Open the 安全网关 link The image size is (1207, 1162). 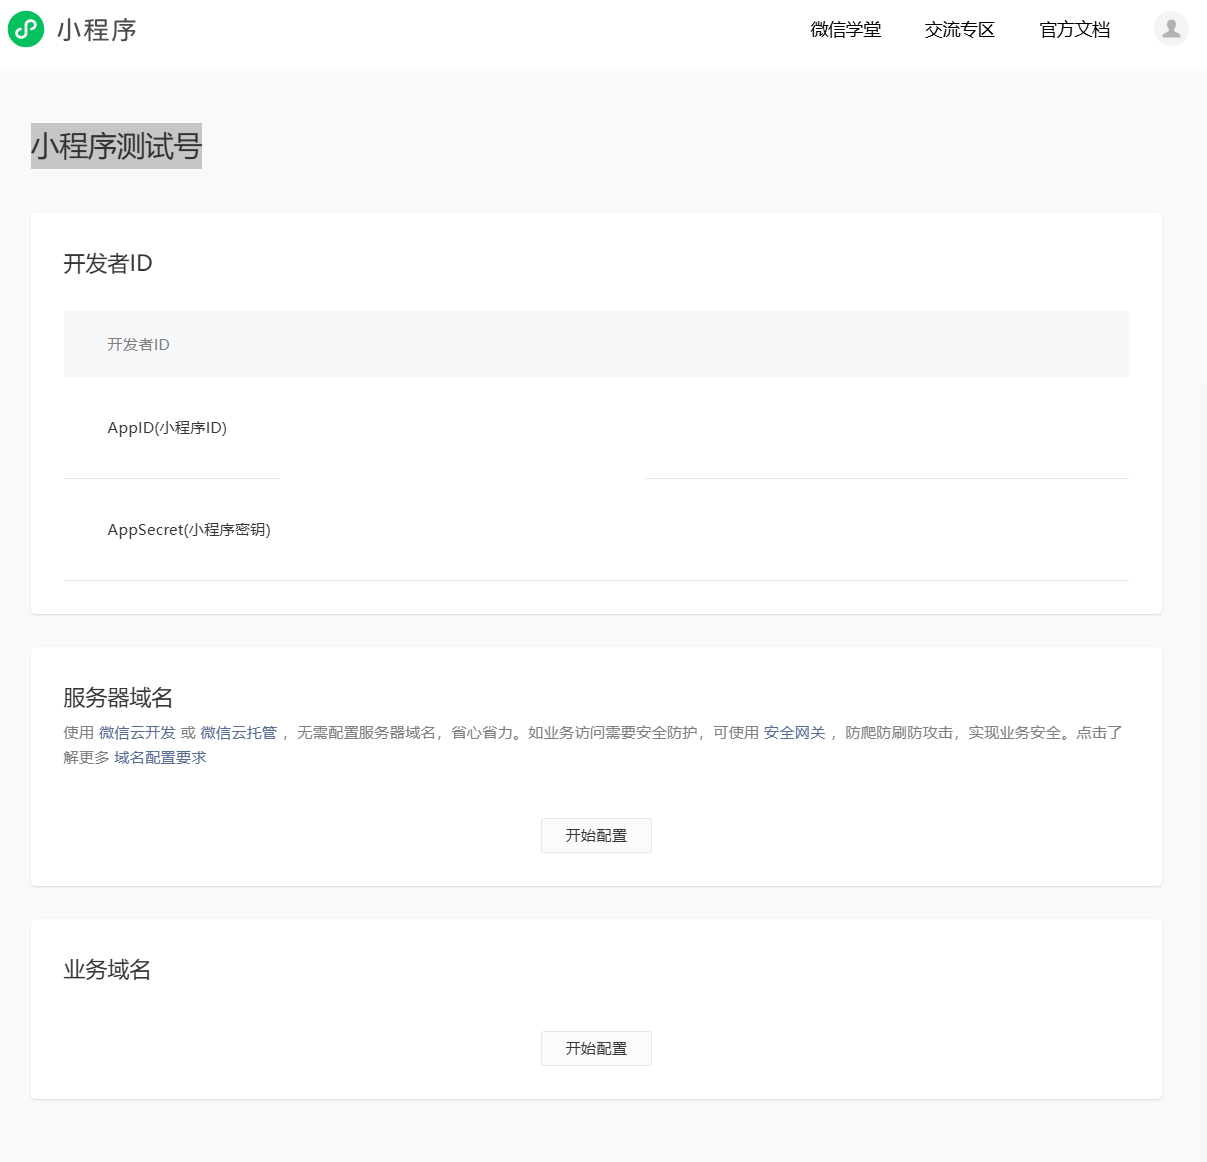(795, 733)
